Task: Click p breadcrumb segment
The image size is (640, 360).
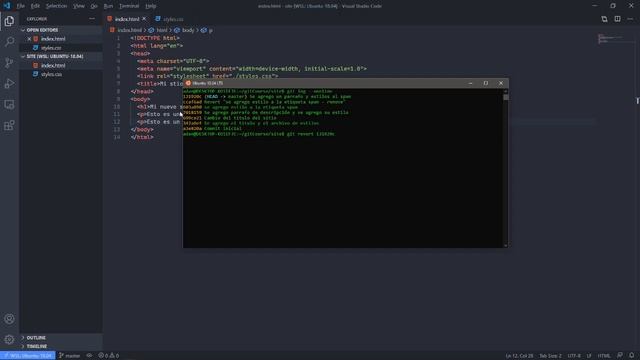Action: (x=211, y=30)
